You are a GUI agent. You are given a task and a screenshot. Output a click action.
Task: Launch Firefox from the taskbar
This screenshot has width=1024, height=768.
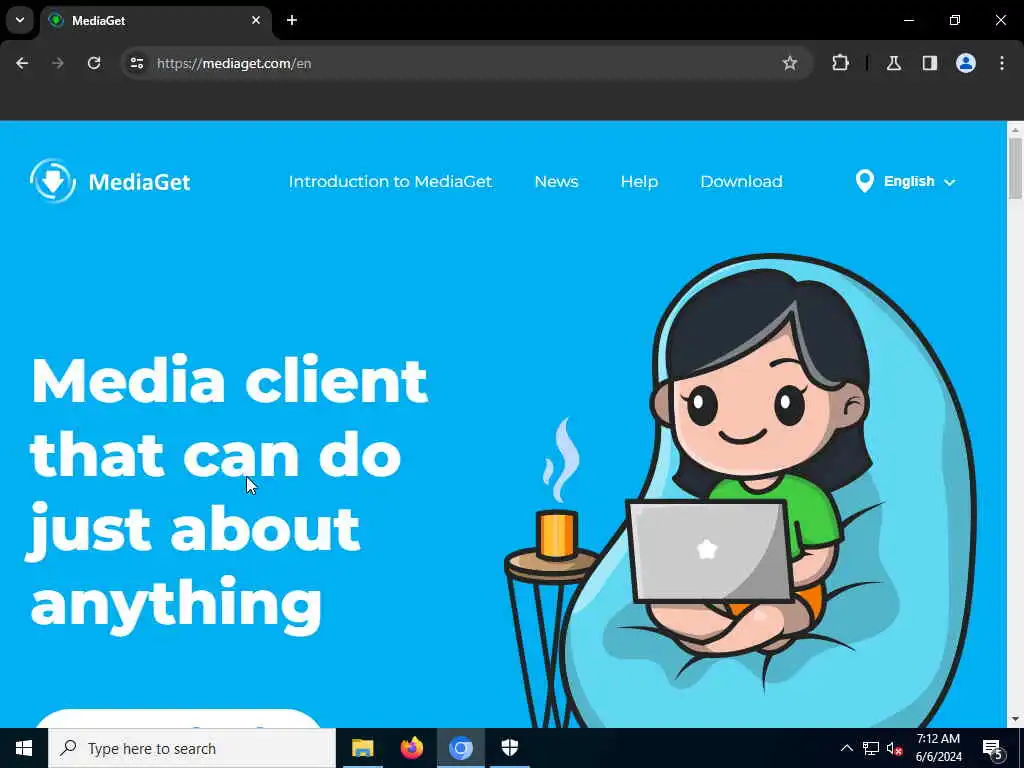coord(411,748)
